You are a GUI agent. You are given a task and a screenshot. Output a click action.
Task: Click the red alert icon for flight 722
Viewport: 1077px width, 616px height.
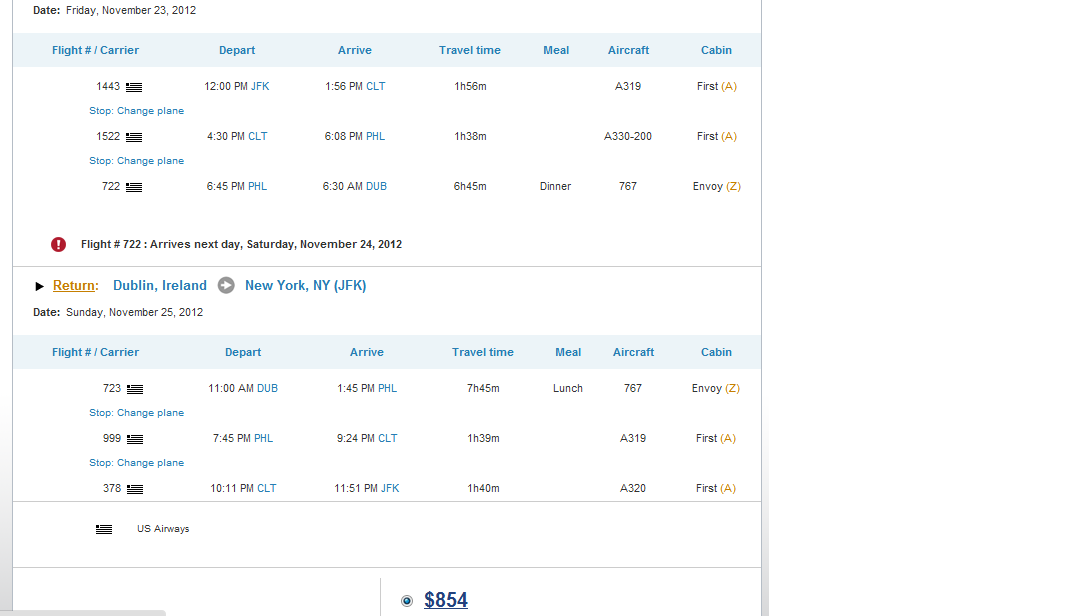(x=59, y=244)
